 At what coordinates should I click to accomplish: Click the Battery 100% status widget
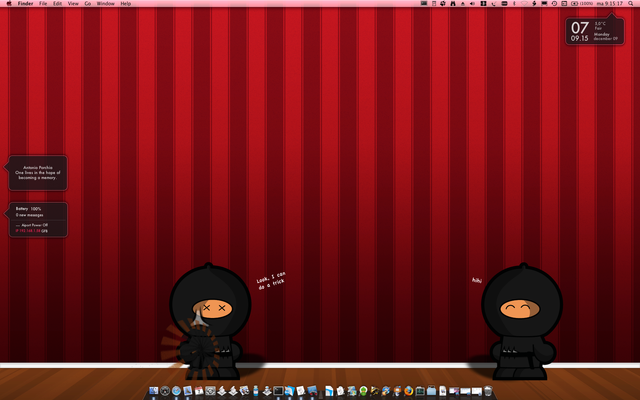point(38,219)
